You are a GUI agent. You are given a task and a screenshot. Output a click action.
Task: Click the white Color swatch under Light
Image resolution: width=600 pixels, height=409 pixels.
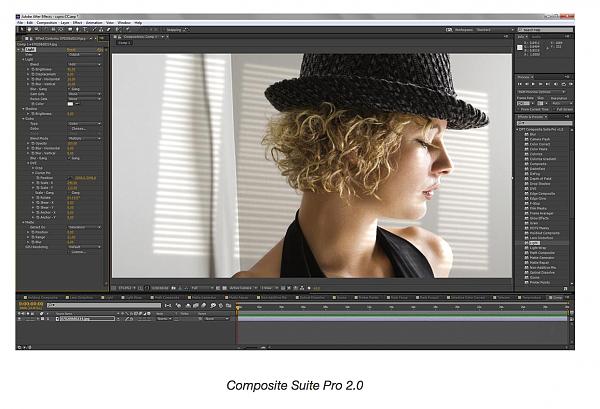coord(70,104)
